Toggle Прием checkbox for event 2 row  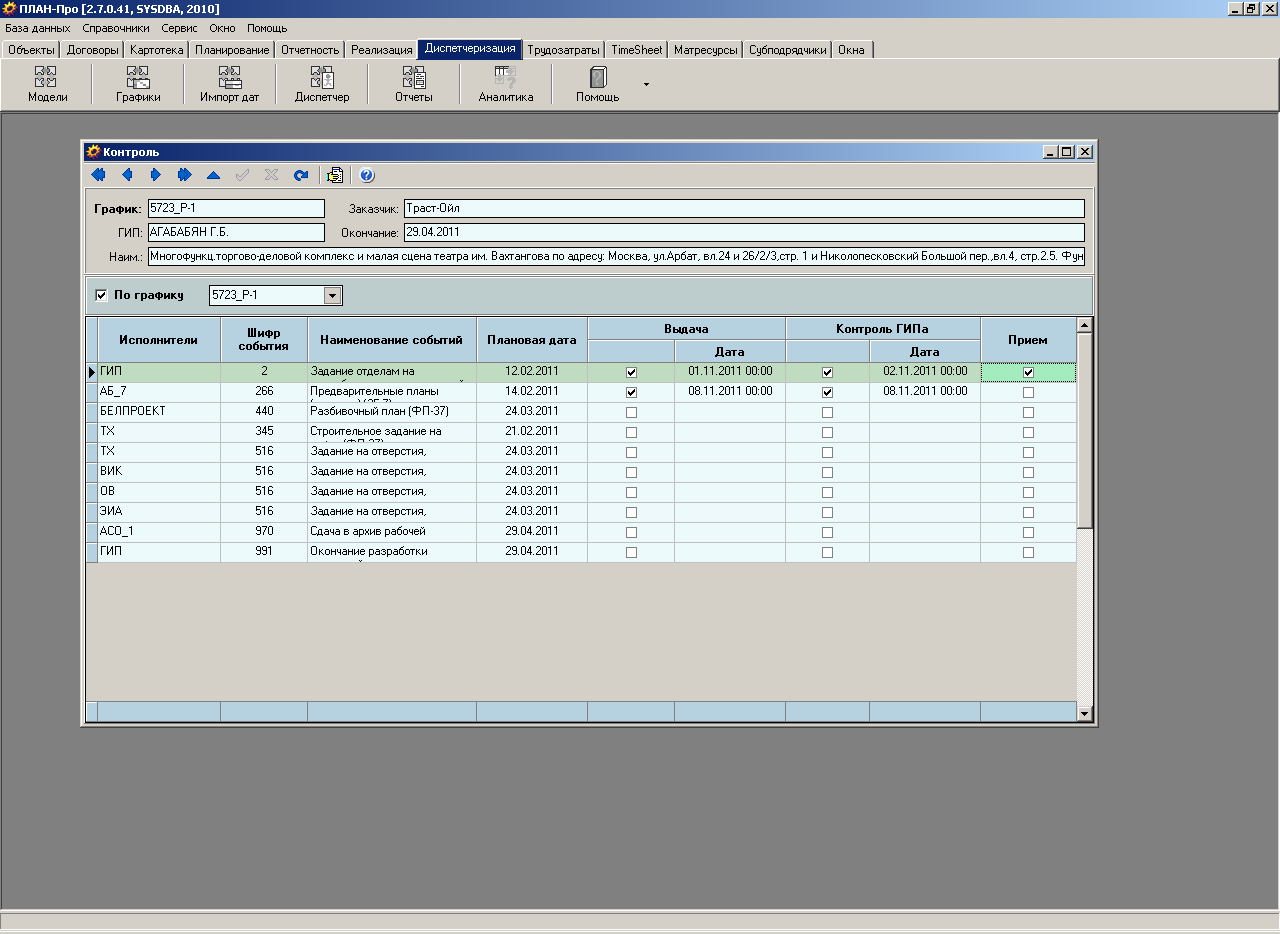coord(1028,372)
